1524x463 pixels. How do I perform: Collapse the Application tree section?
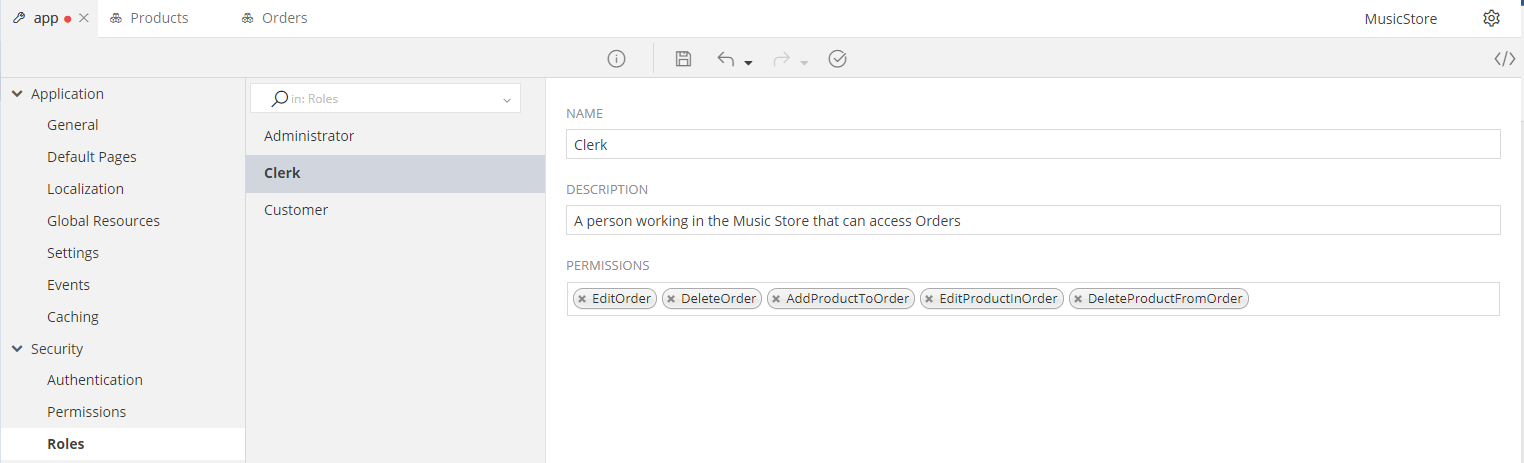(17, 94)
